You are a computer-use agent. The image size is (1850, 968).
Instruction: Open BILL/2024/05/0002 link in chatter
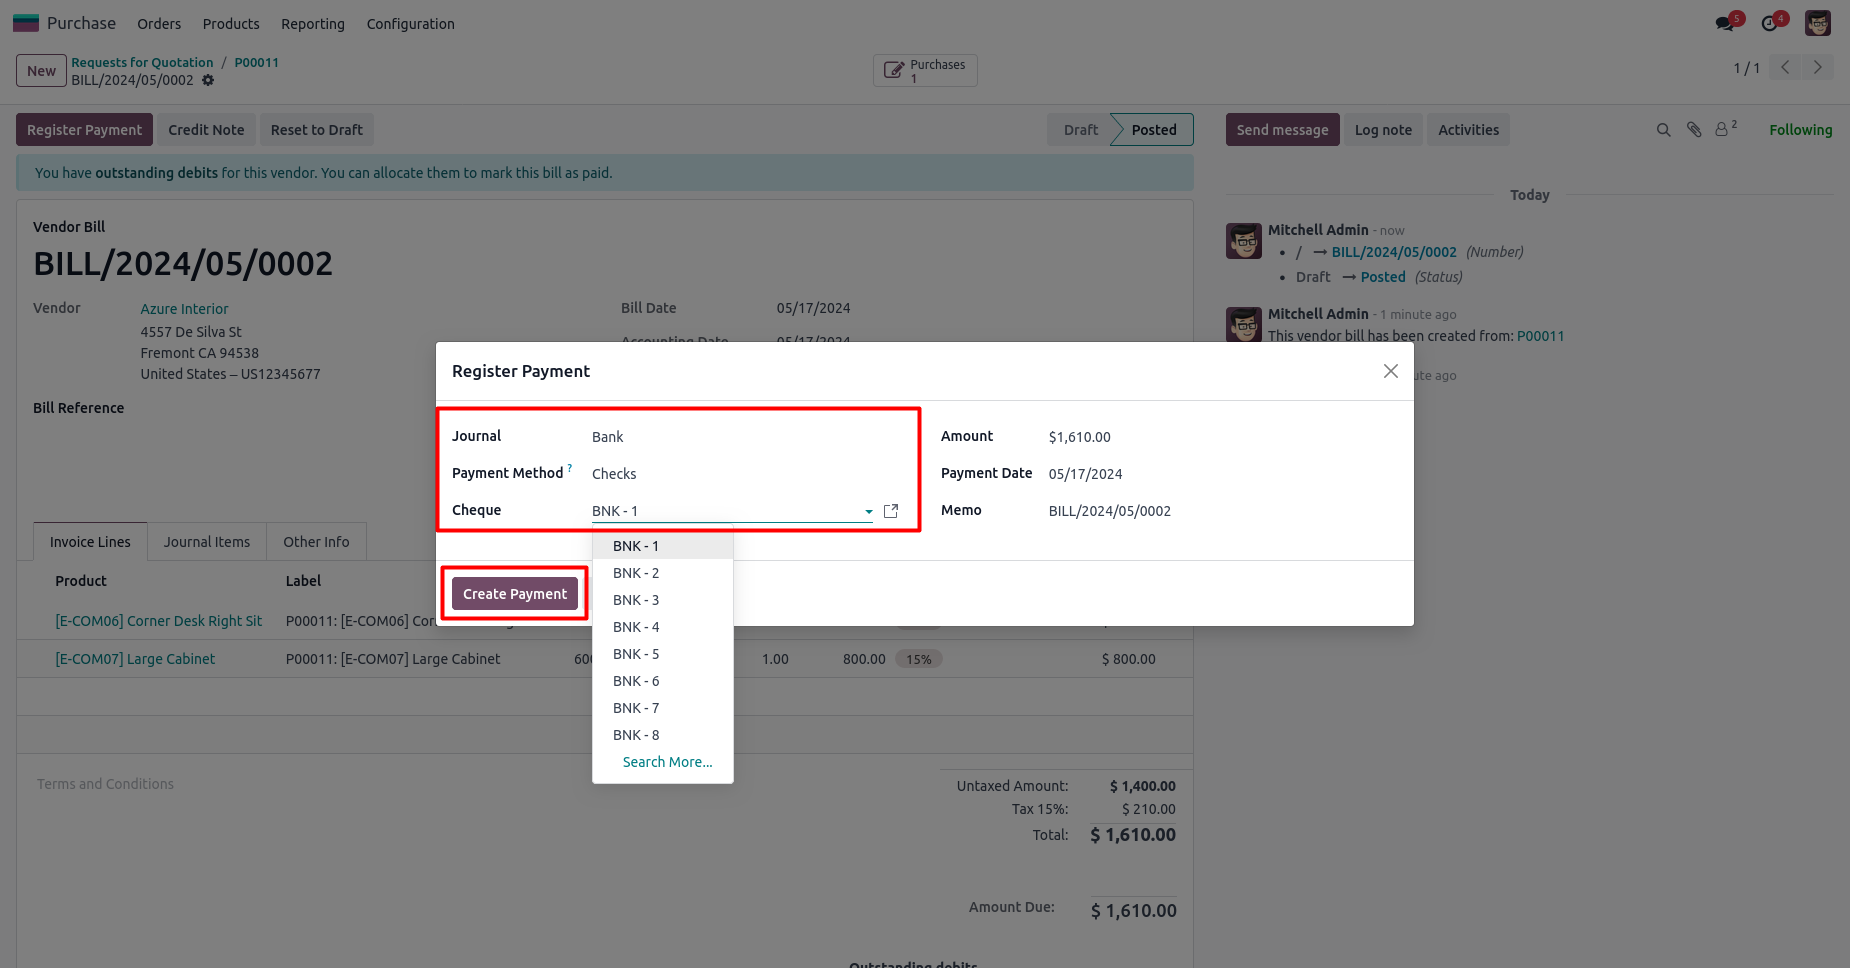click(1394, 252)
